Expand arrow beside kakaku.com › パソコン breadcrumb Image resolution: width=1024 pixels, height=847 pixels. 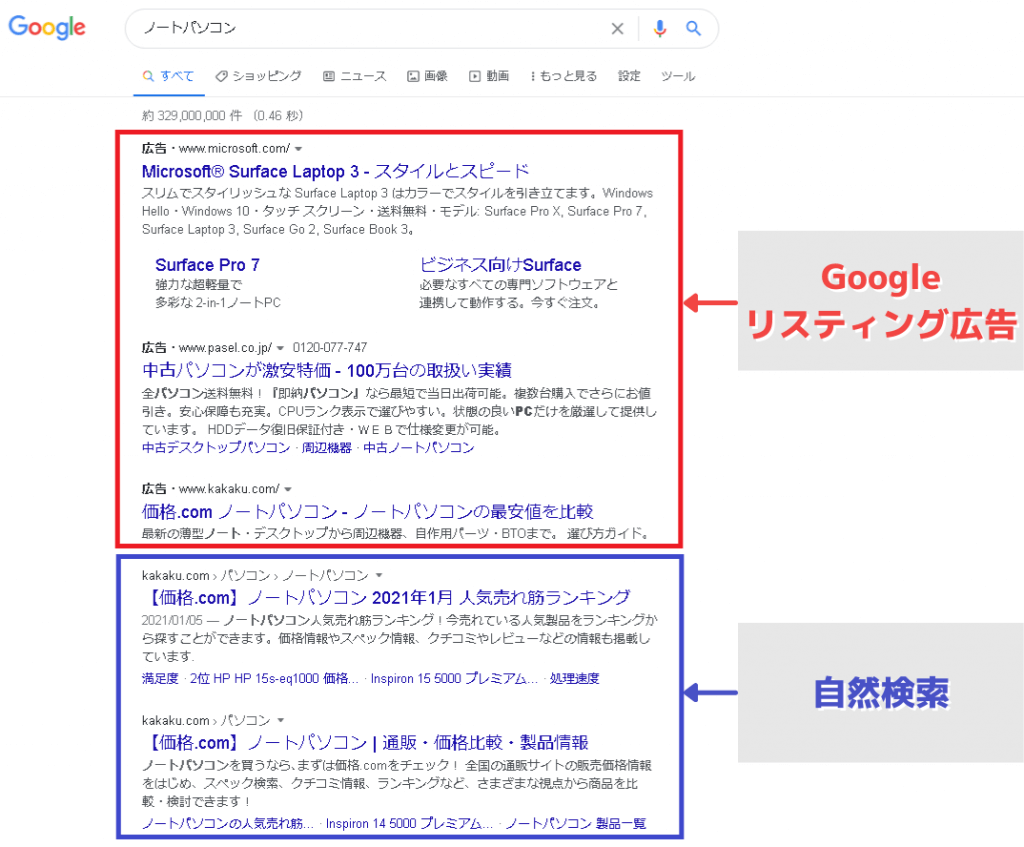(281, 720)
